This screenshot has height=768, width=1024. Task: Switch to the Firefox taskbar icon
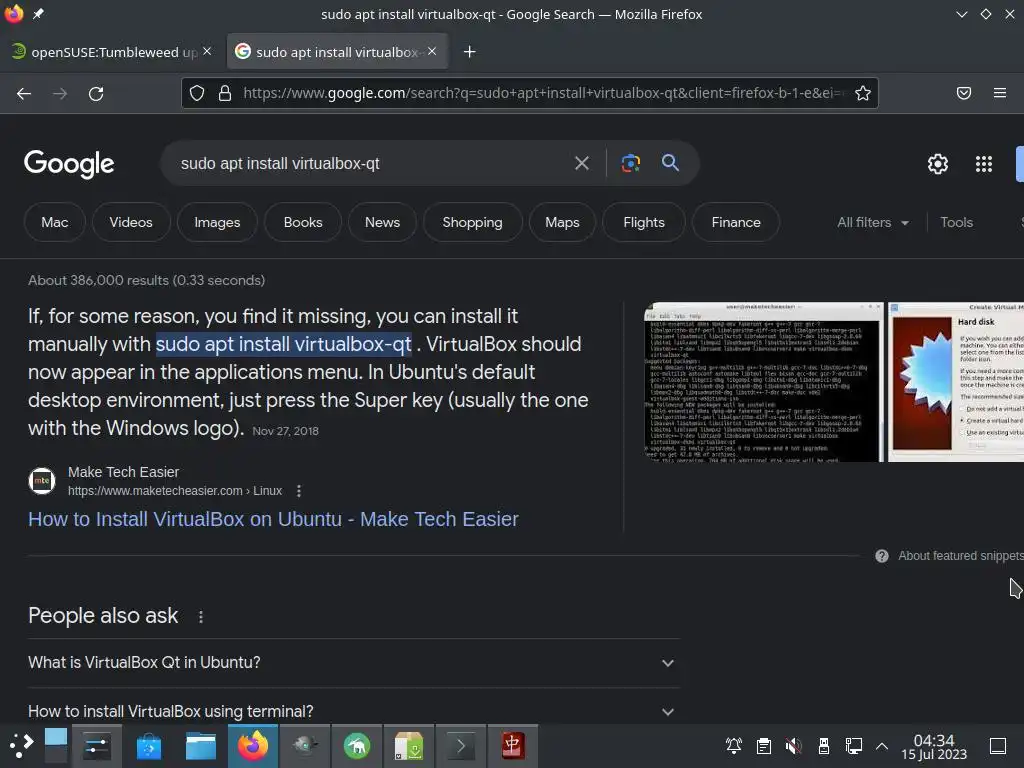tap(253, 746)
